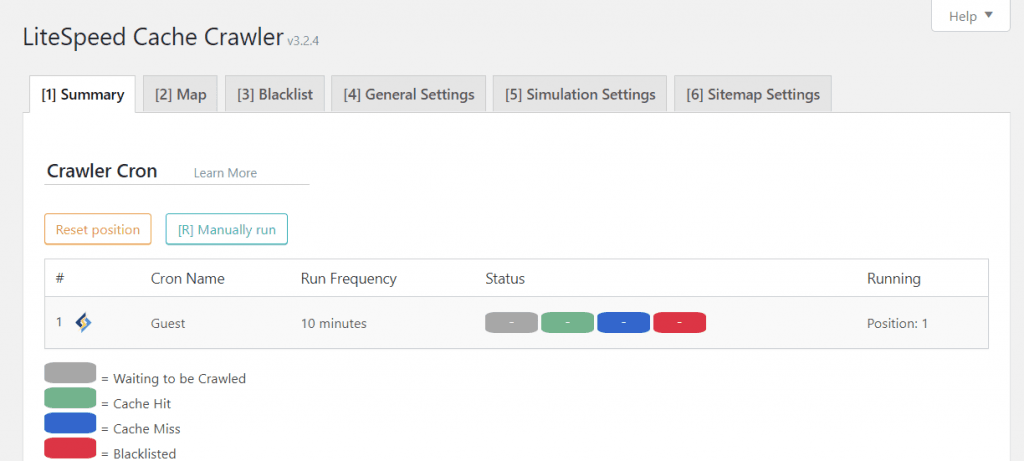
Task: Click the red Blacklisted legend swatch
Action: (70, 449)
